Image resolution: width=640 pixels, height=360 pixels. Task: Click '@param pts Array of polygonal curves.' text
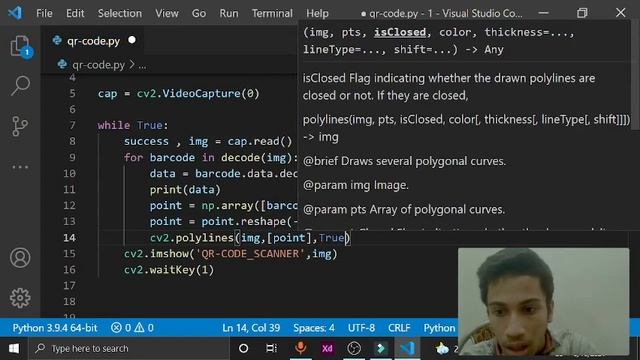click(404, 209)
